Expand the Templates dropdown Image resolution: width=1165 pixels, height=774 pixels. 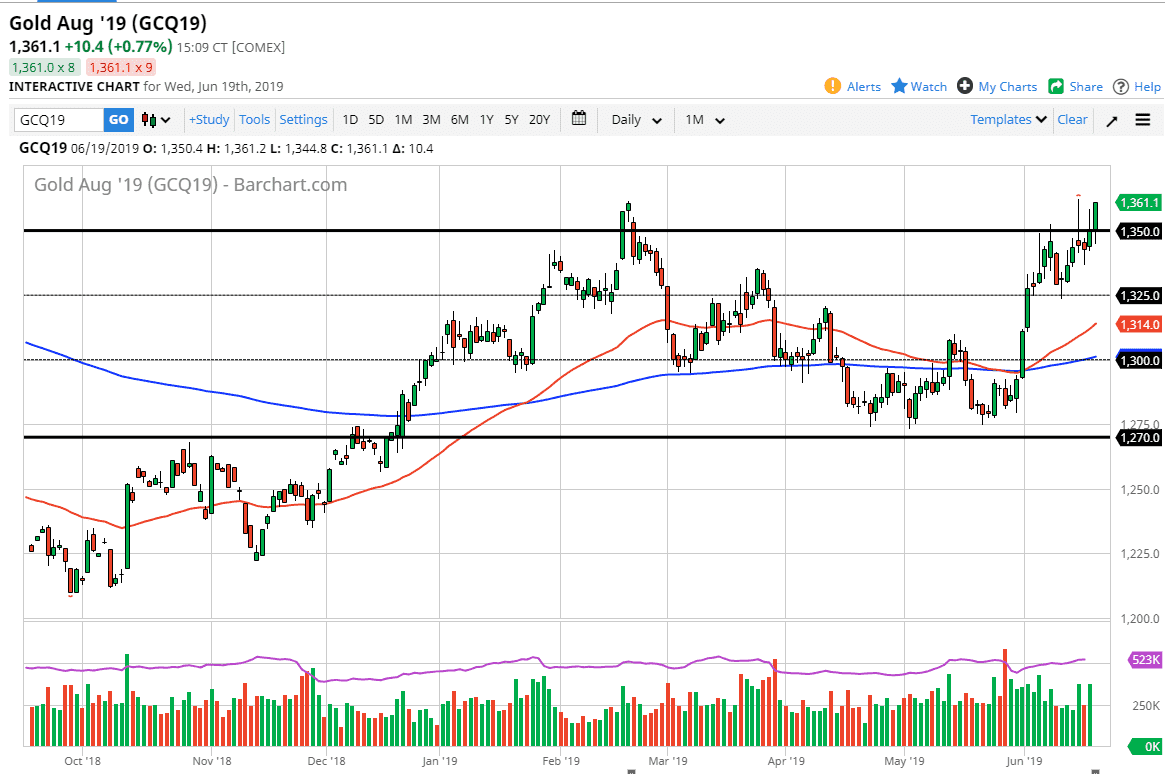(x=1008, y=119)
